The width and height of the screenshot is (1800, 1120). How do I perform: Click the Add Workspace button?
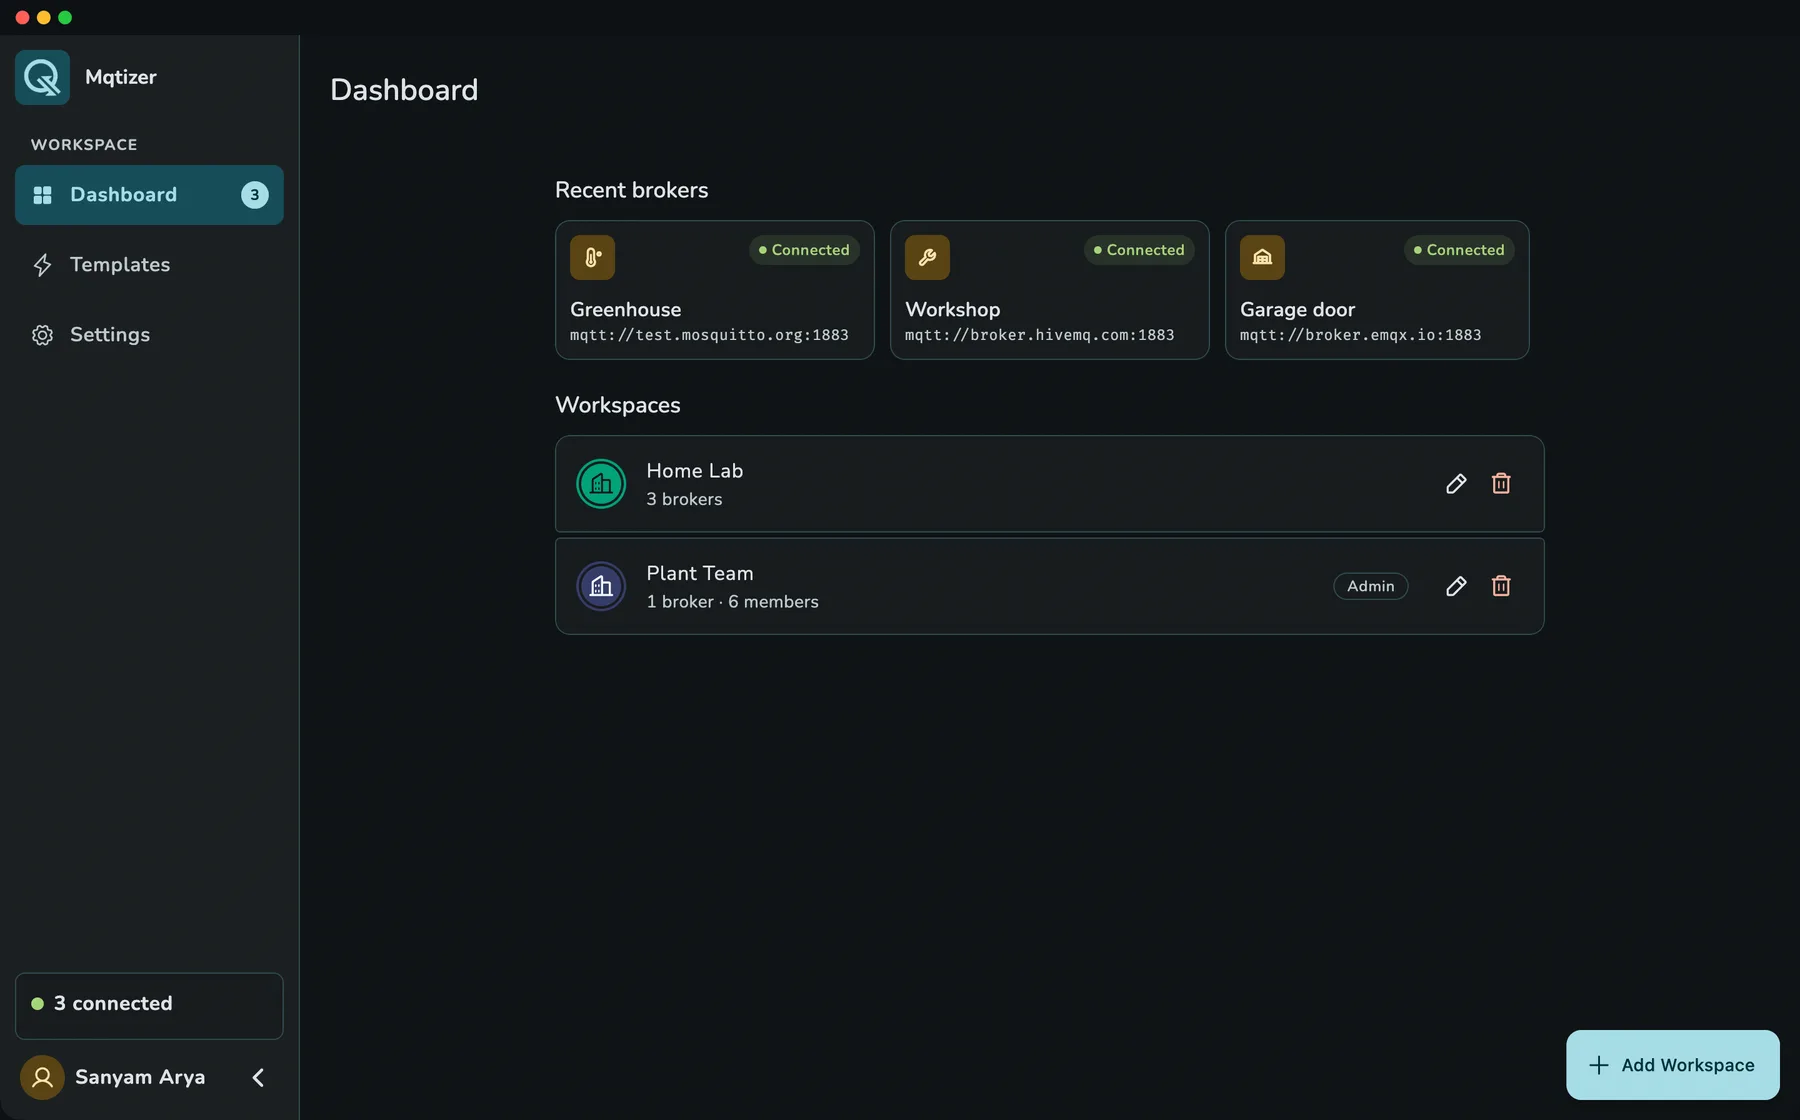click(1672, 1065)
